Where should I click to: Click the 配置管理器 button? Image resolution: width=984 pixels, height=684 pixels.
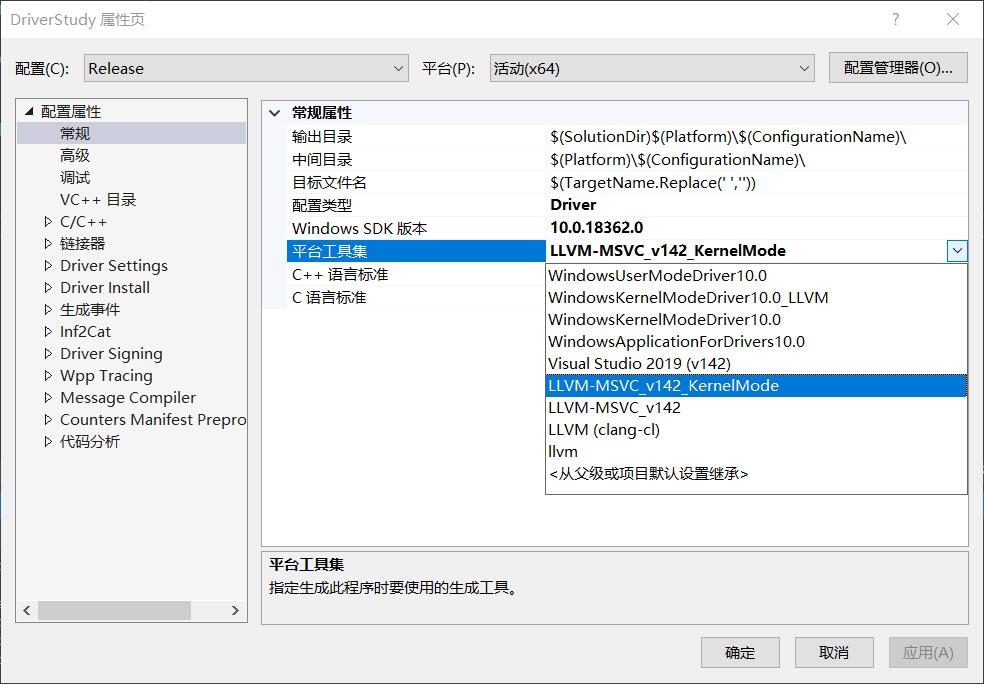[x=898, y=68]
